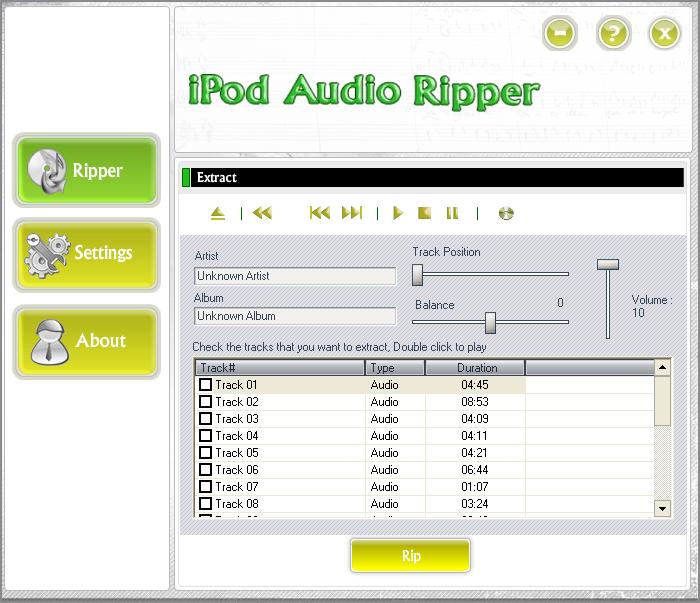Screen dimensions: 700x603
Task: Pause playback with the pause icon
Action: [x=452, y=213]
